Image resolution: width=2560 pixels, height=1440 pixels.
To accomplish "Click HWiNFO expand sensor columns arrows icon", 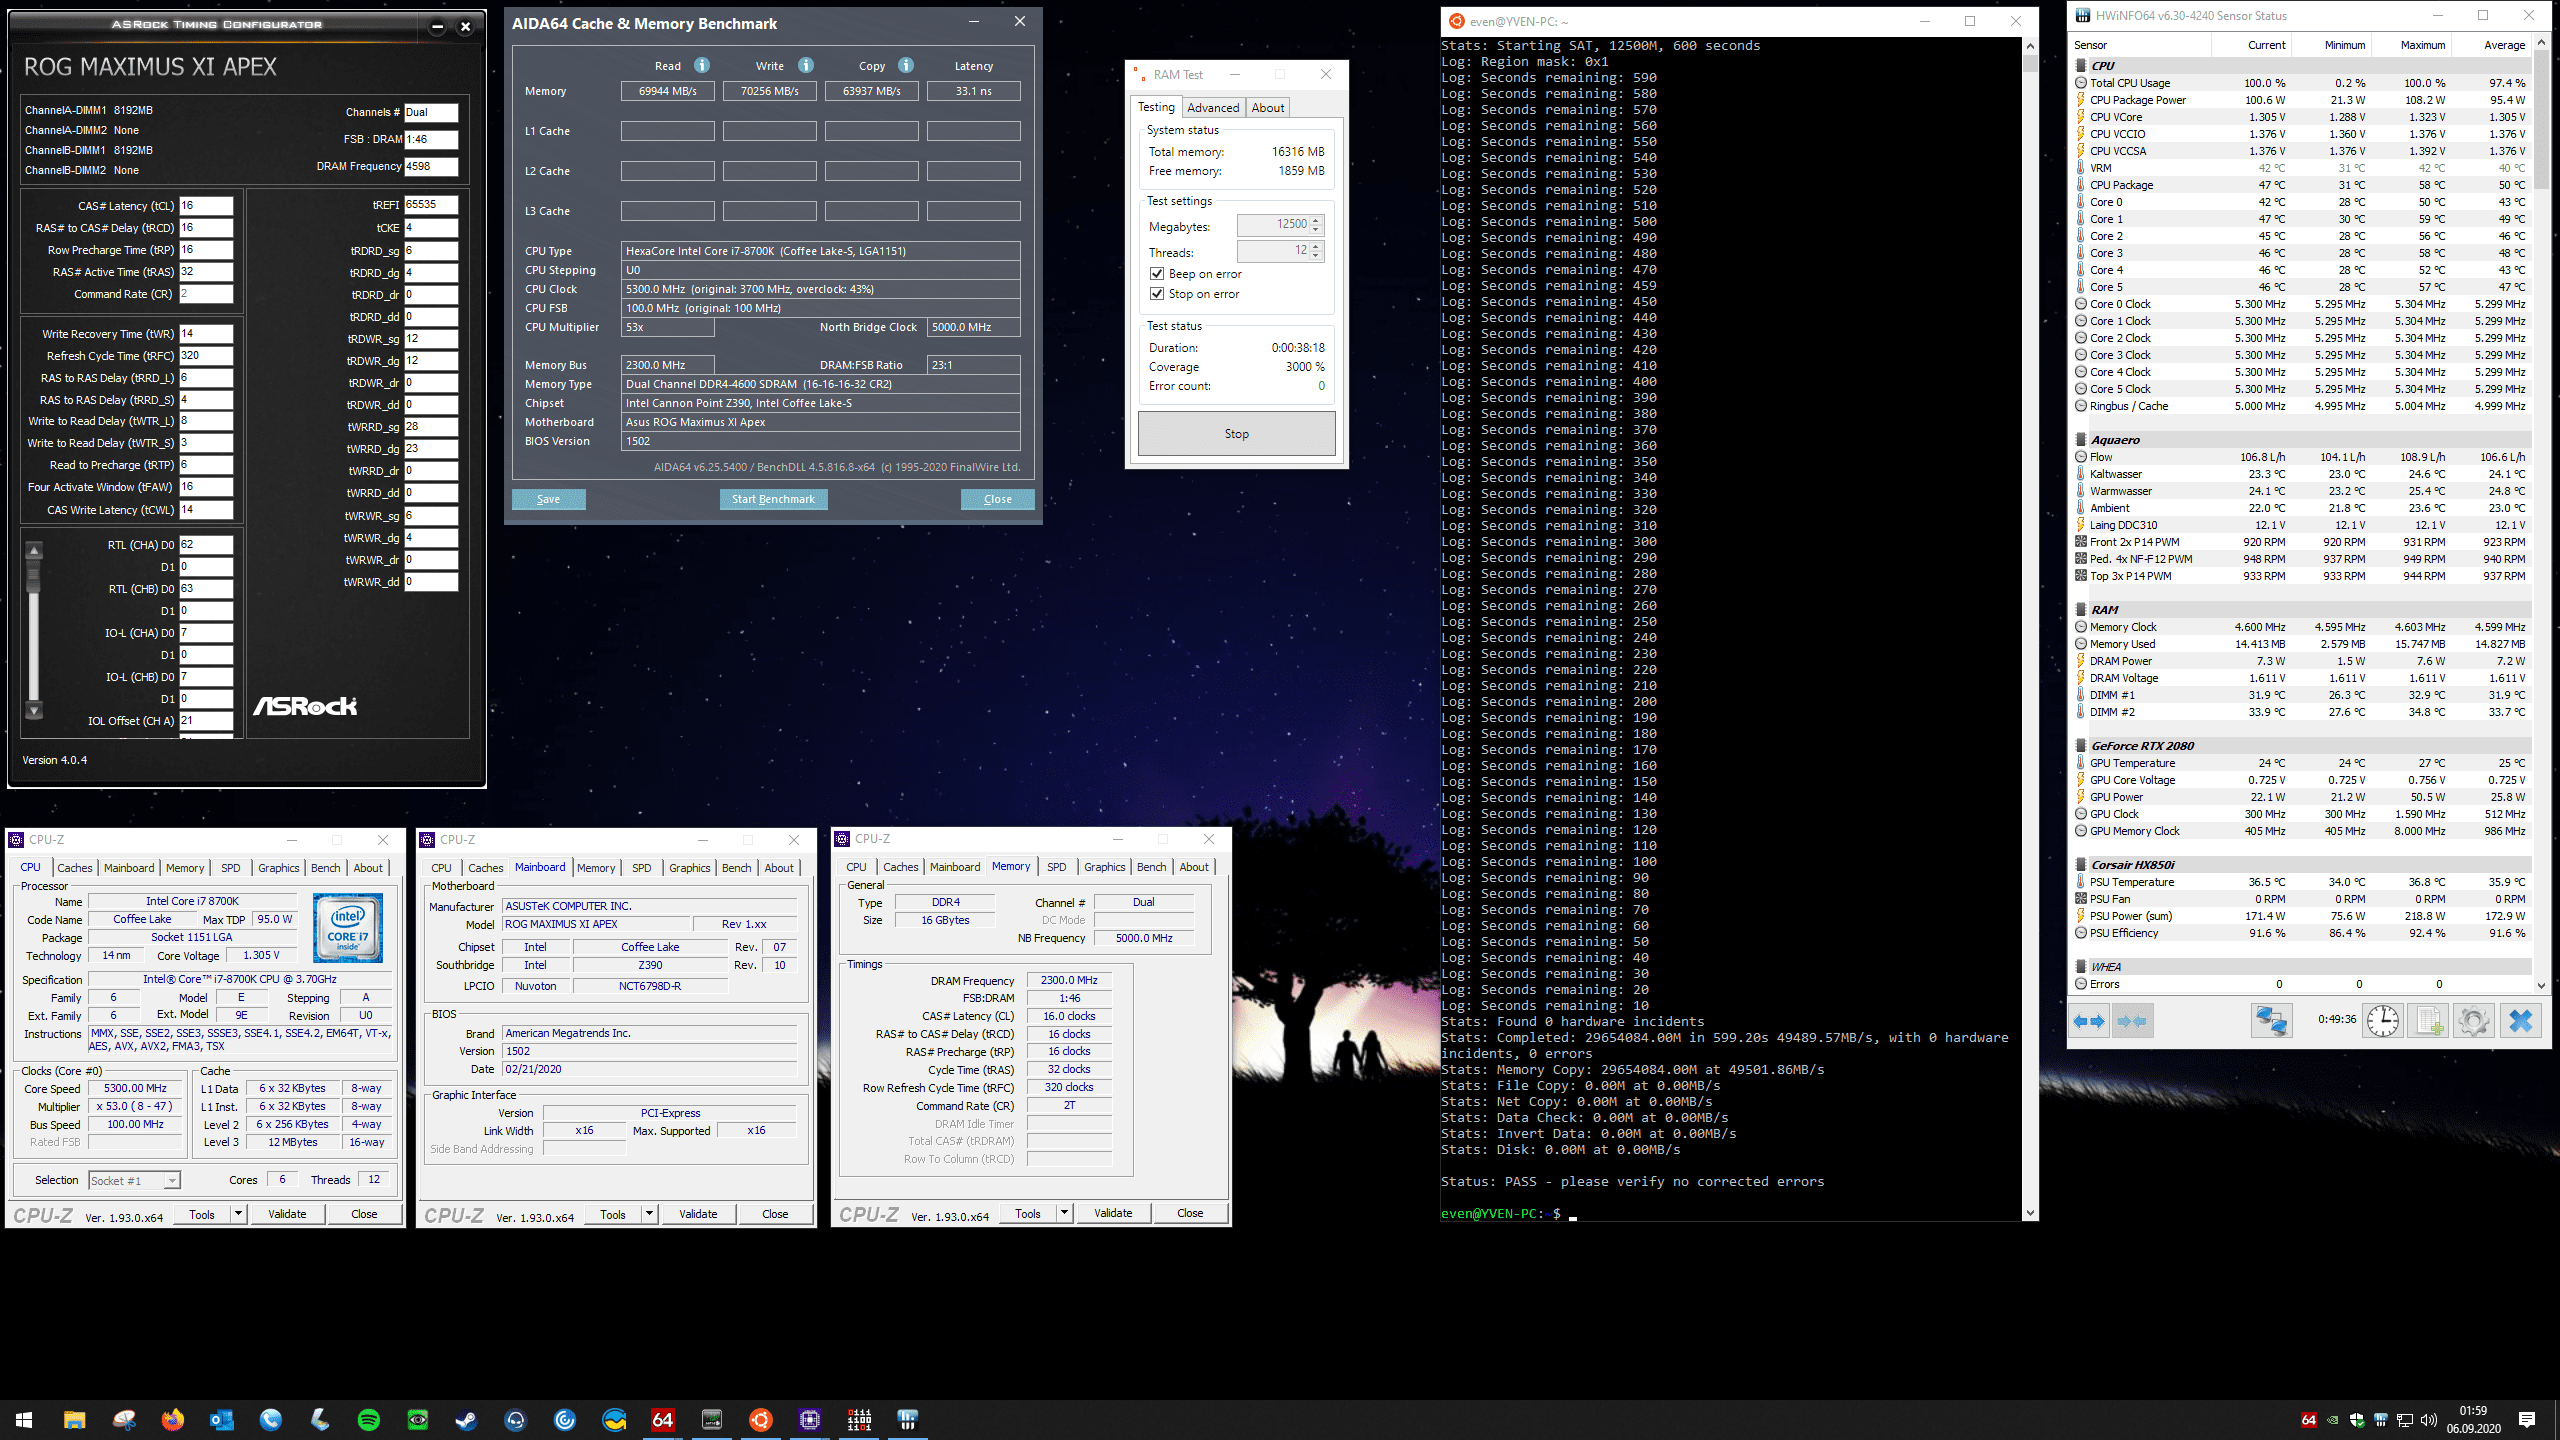I will click(x=2089, y=1021).
